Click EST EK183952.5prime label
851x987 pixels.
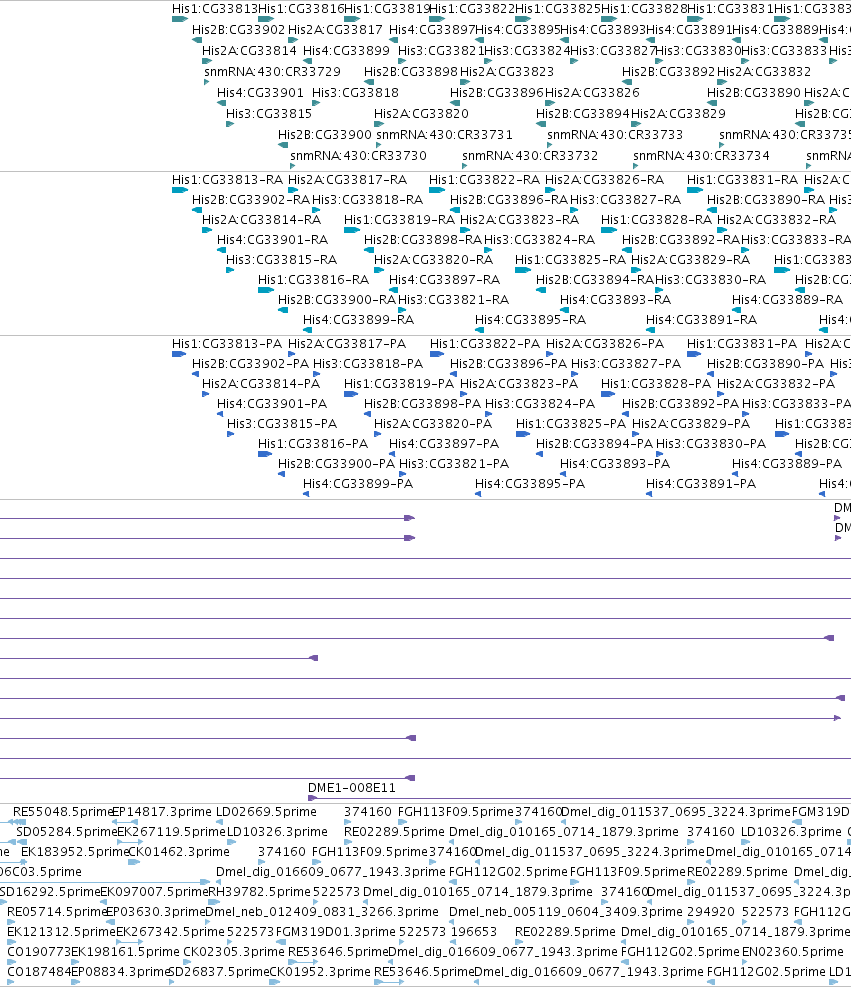click(75, 852)
